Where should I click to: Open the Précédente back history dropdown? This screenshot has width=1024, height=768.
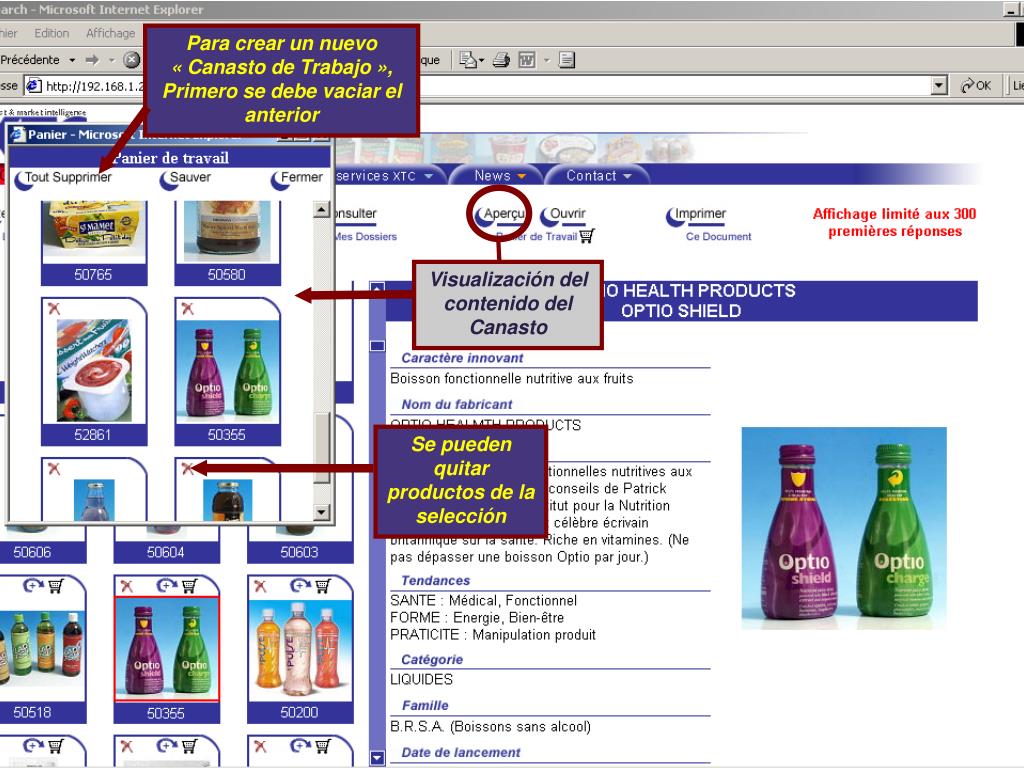click(x=72, y=60)
